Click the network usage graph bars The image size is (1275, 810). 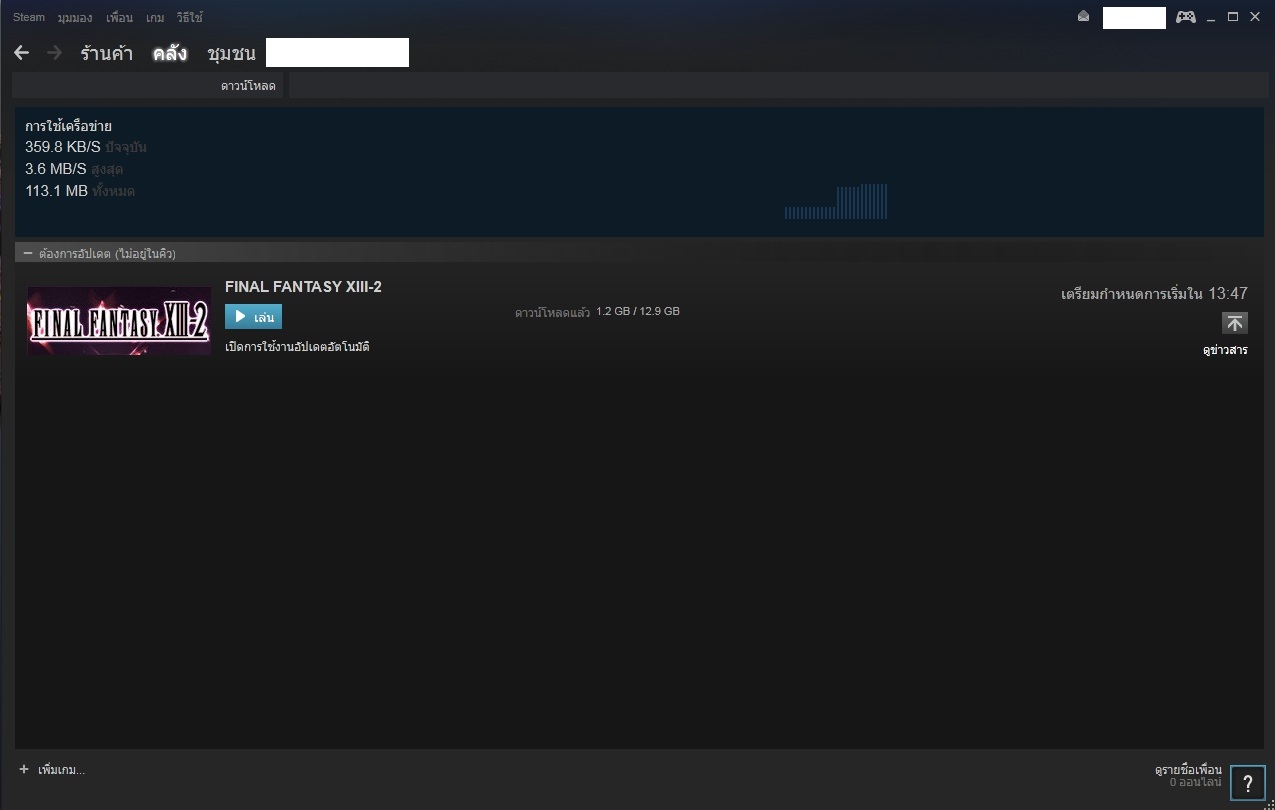(x=836, y=201)
